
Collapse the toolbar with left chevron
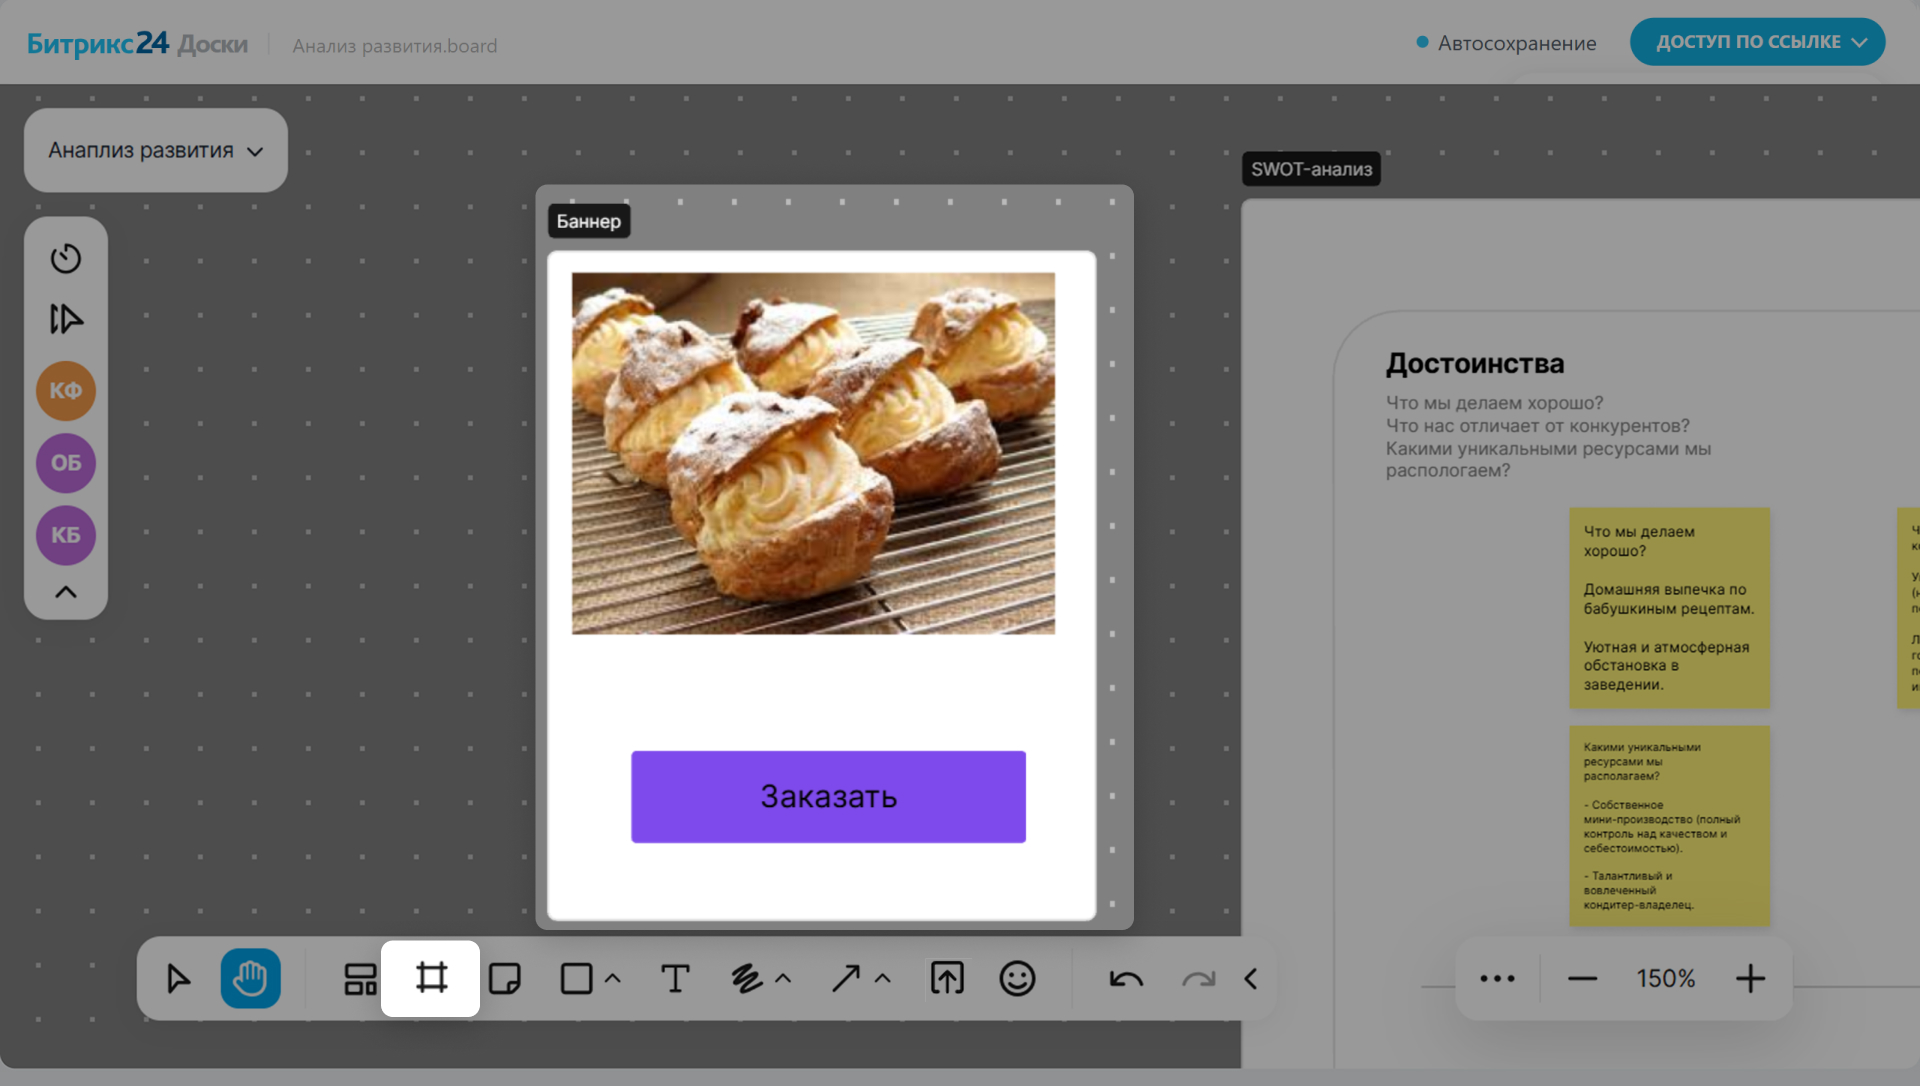[1250, 978]
